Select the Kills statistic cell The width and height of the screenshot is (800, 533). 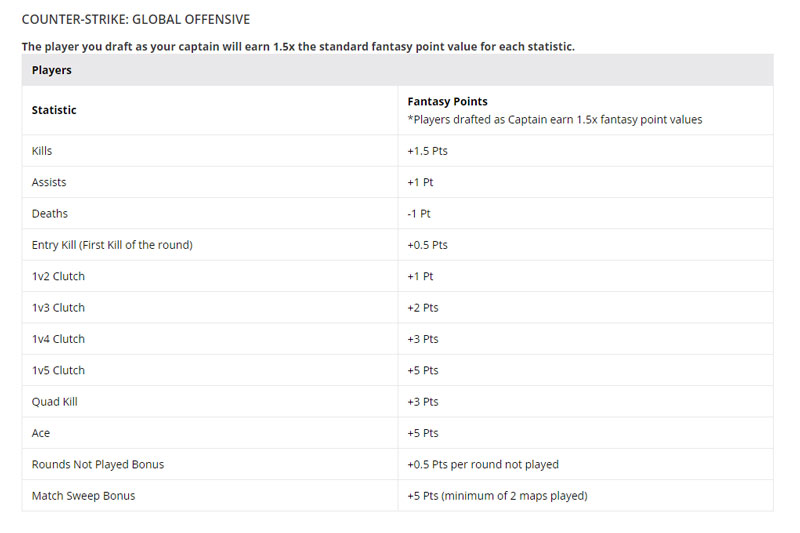42,151
